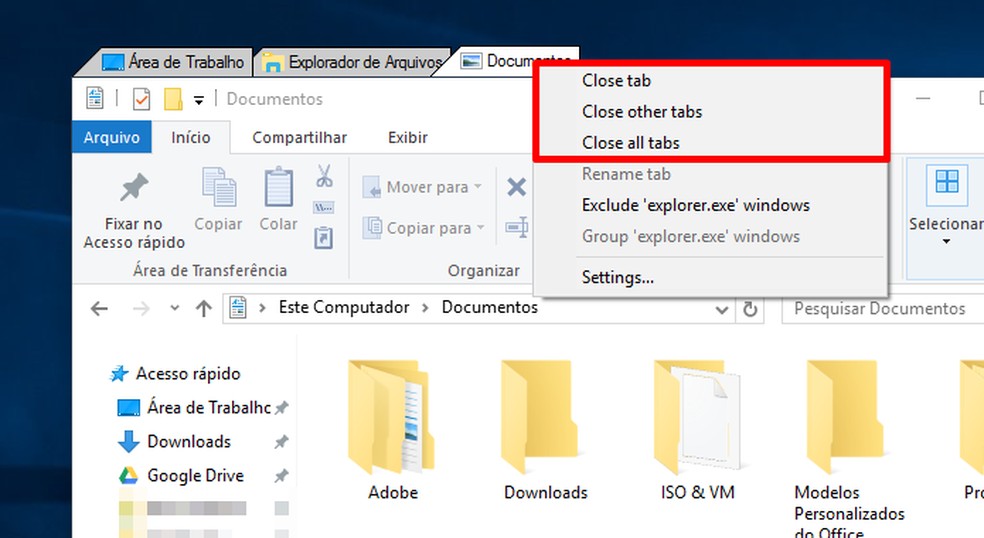Click the document icon in the title bar

(x=95, y=98)
